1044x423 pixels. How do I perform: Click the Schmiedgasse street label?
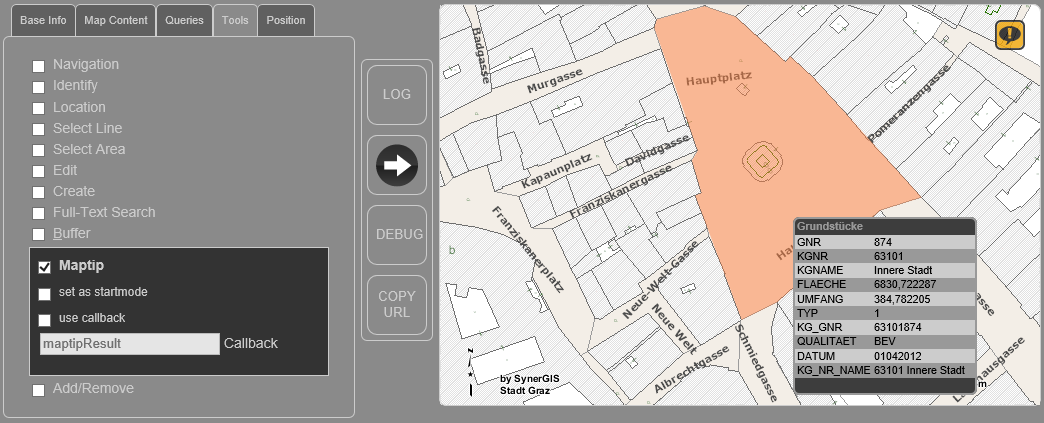[756, 362]
